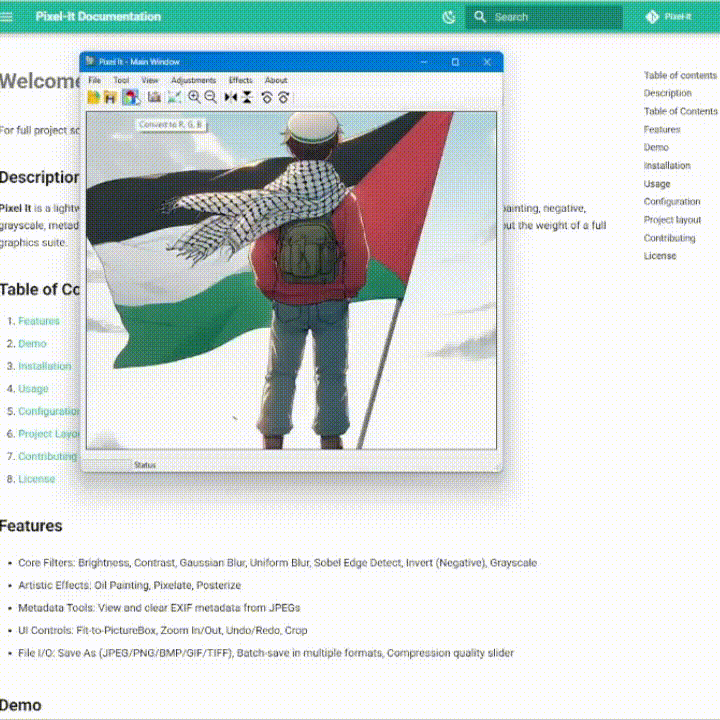Image resolution: width=720 pixels, height=720 pixels.
Task: Go to Contributing in right sidebar
Action: coord(669,238)
